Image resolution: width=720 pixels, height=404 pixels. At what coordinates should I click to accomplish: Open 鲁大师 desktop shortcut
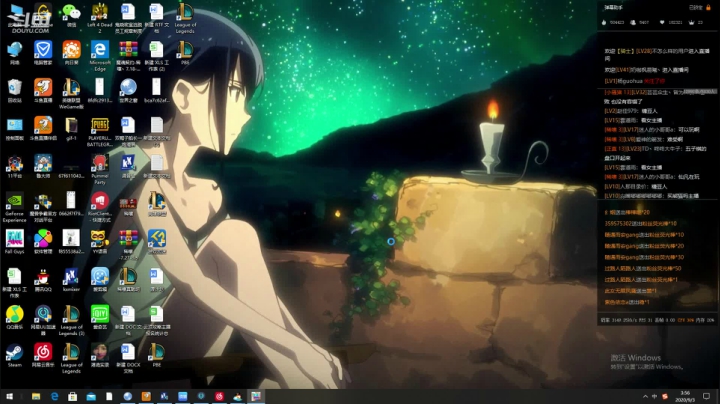pos(43,166)
